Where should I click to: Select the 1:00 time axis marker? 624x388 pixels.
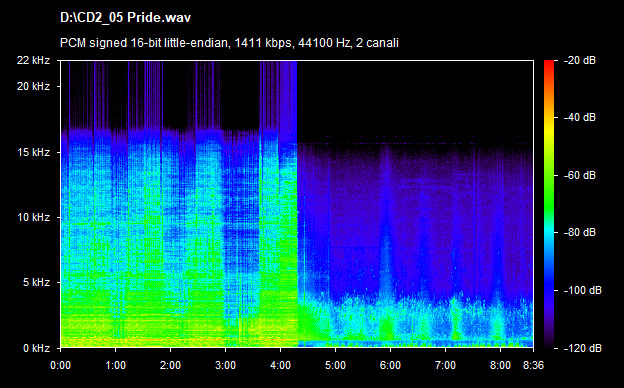coord(115,365)
